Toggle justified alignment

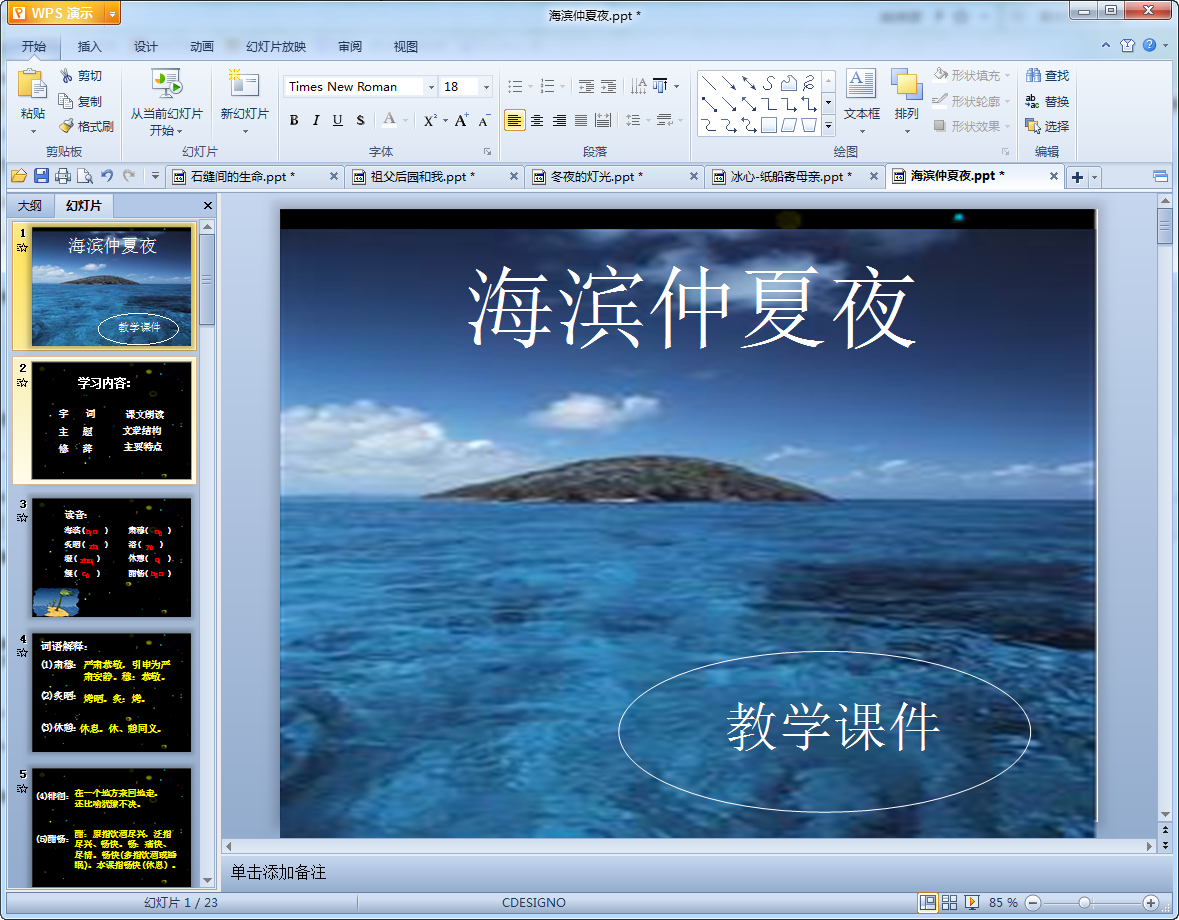pyautogui.click(x=581, y=120)
